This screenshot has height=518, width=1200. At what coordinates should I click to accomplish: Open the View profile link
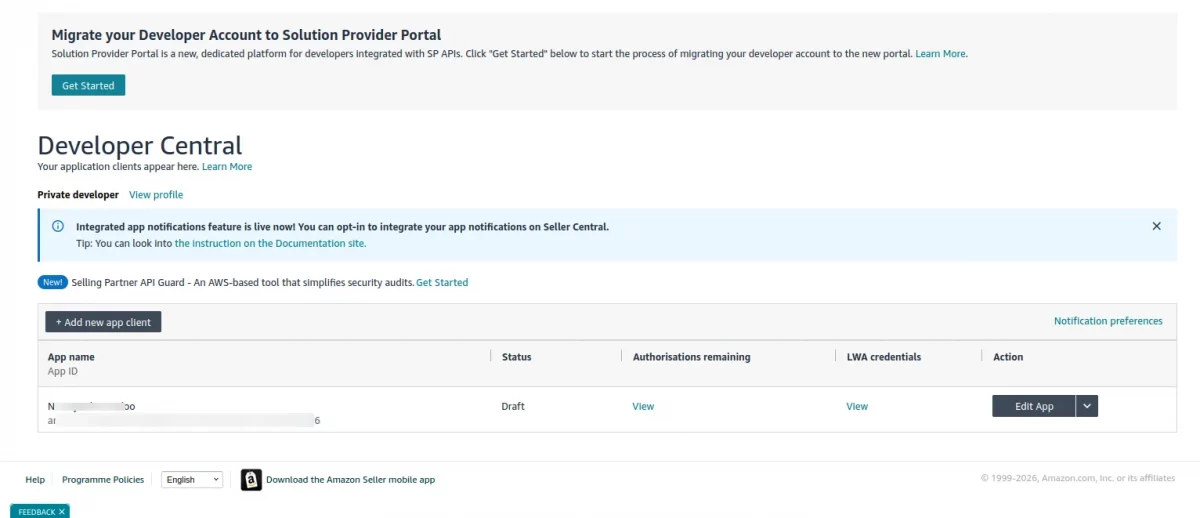[156, 195]
